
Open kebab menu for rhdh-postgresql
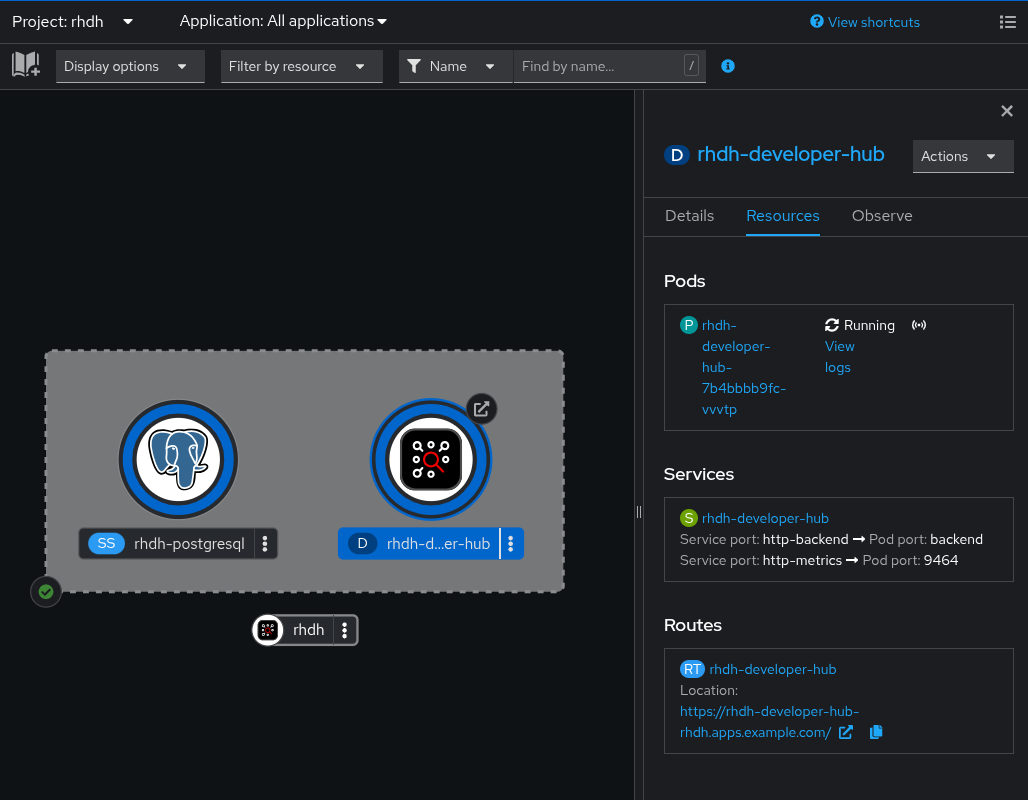pos(265,544)
